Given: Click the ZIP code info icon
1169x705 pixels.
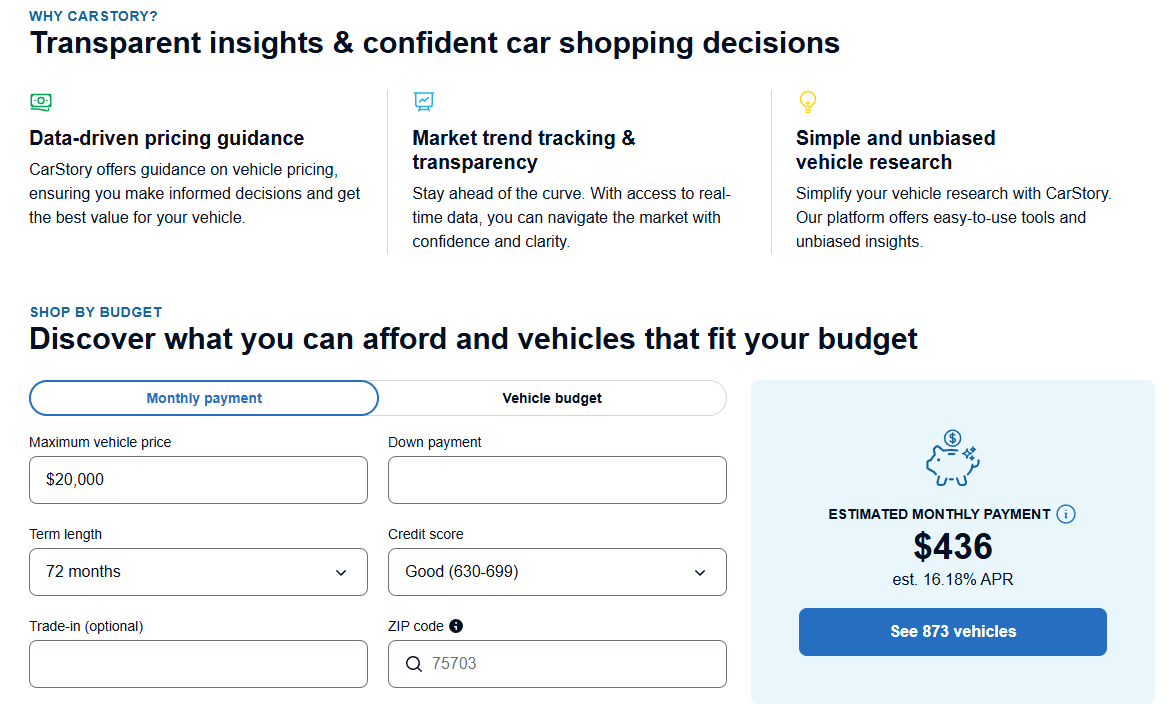Looking at the screenshot, I should 456,626.
